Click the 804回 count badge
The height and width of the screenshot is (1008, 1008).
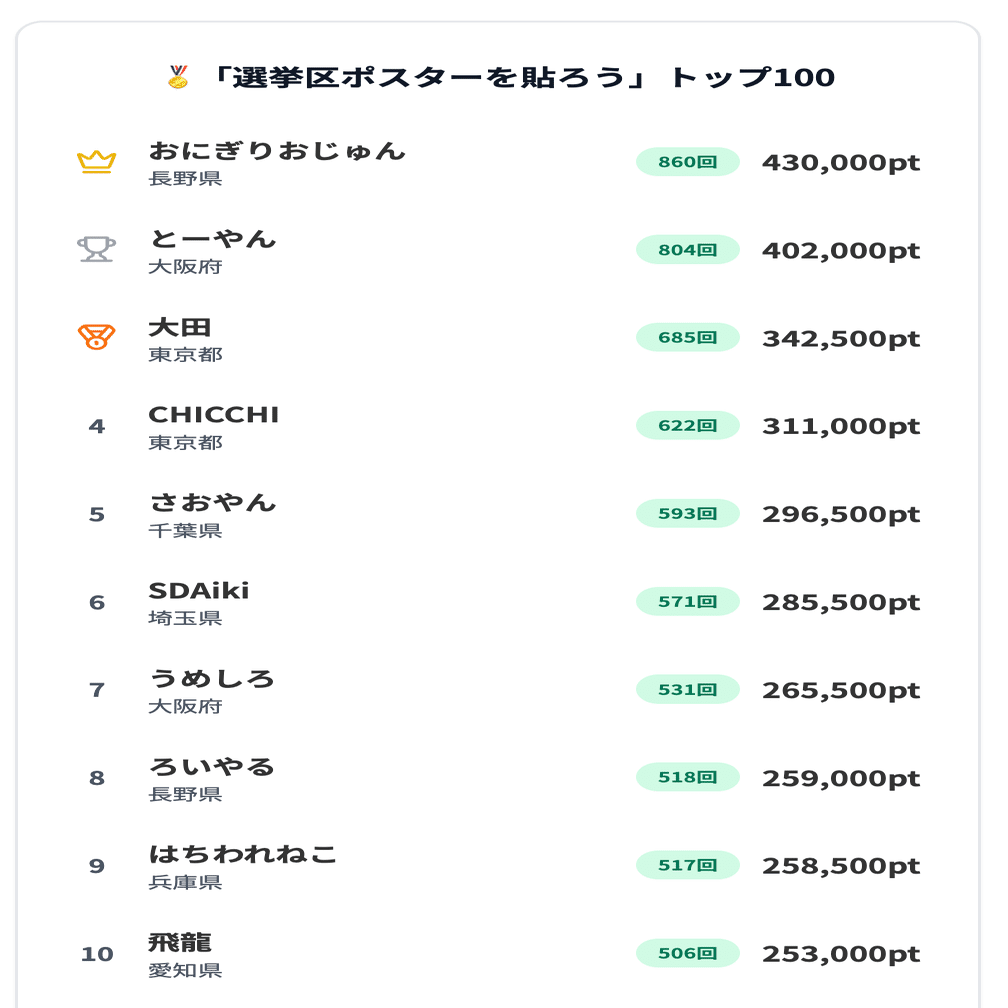687,249
